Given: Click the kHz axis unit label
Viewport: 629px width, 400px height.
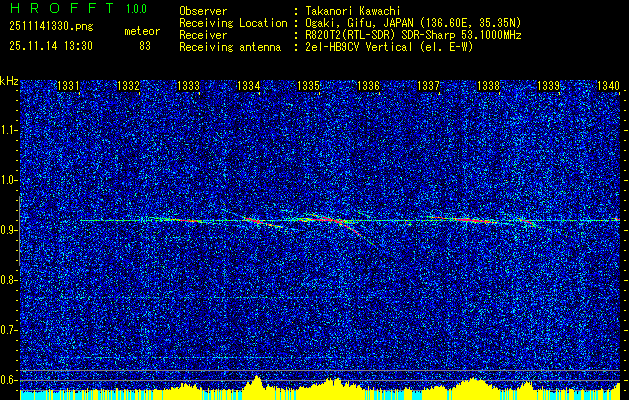Looking at the screenshot, I should point(9,81).
